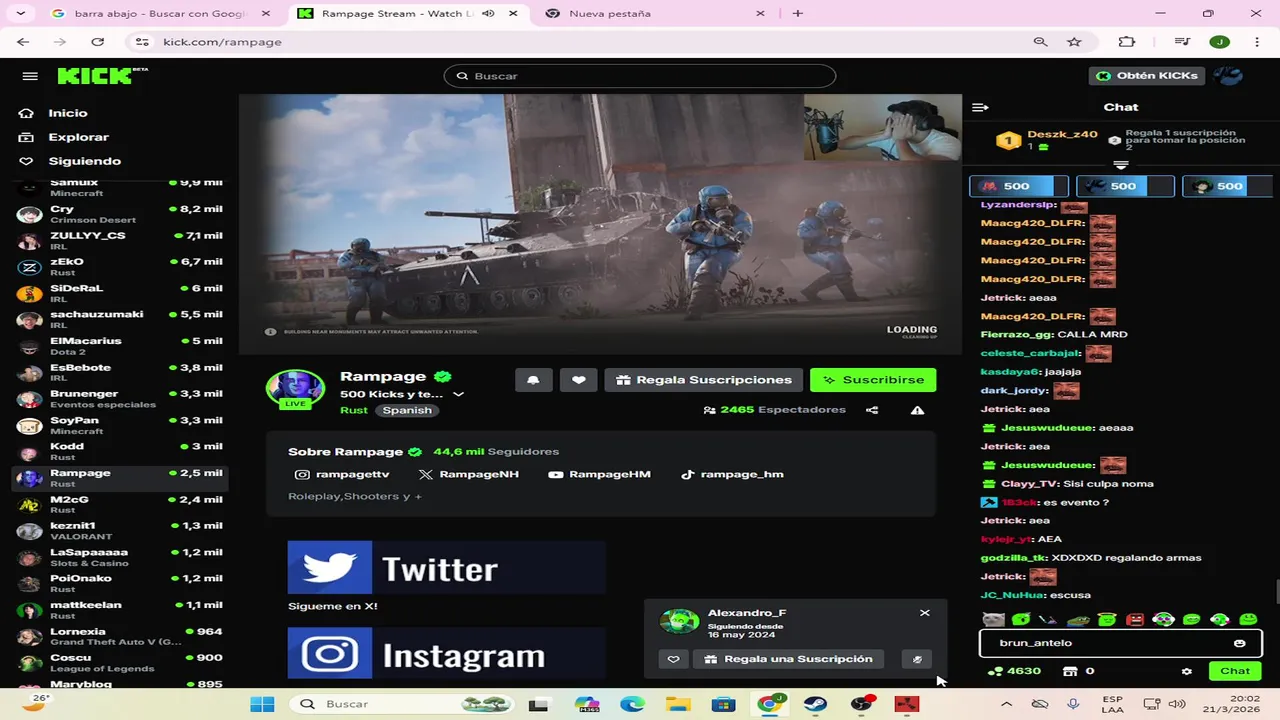Open LaSapaaaaa Slots & Casino channel
The image size is (1280, 720).
(121, 557)
